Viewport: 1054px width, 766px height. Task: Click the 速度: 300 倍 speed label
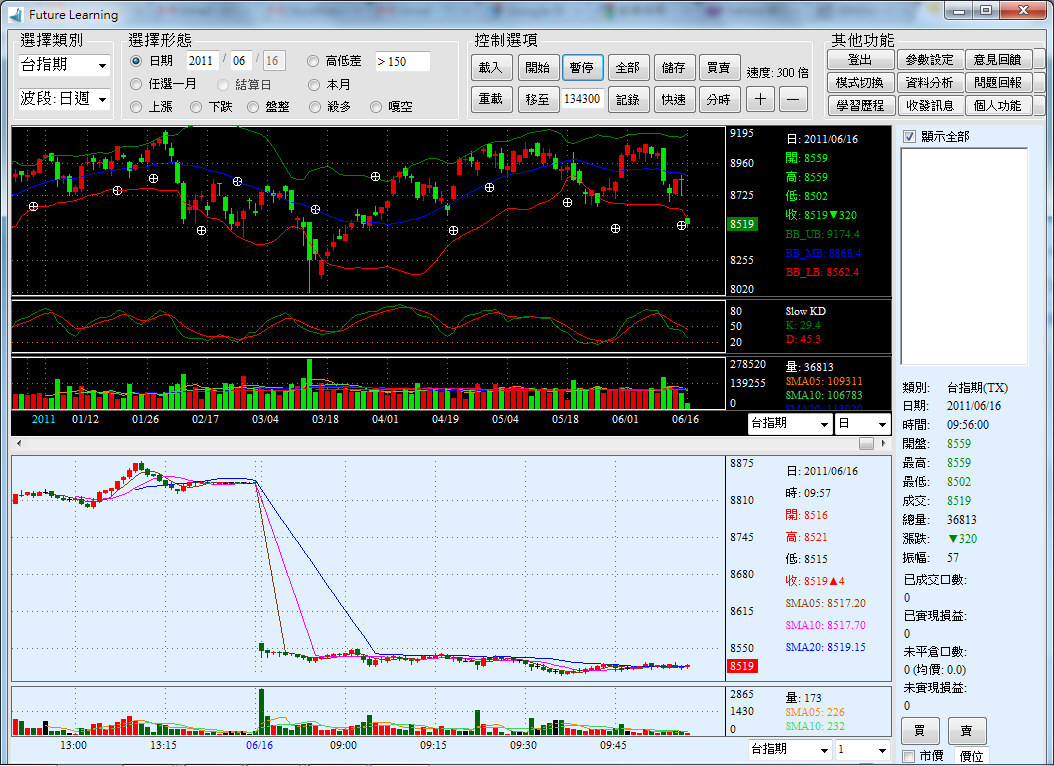pos(777,73)
